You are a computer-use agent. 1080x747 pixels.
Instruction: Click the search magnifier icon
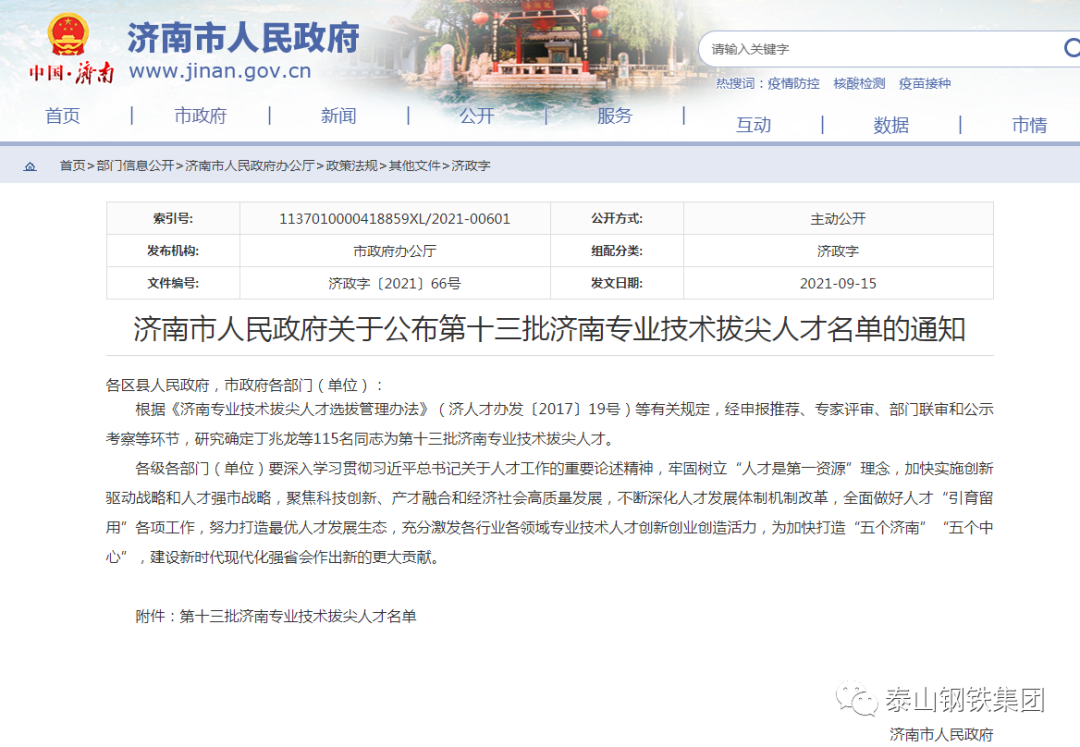point(1071,48)
